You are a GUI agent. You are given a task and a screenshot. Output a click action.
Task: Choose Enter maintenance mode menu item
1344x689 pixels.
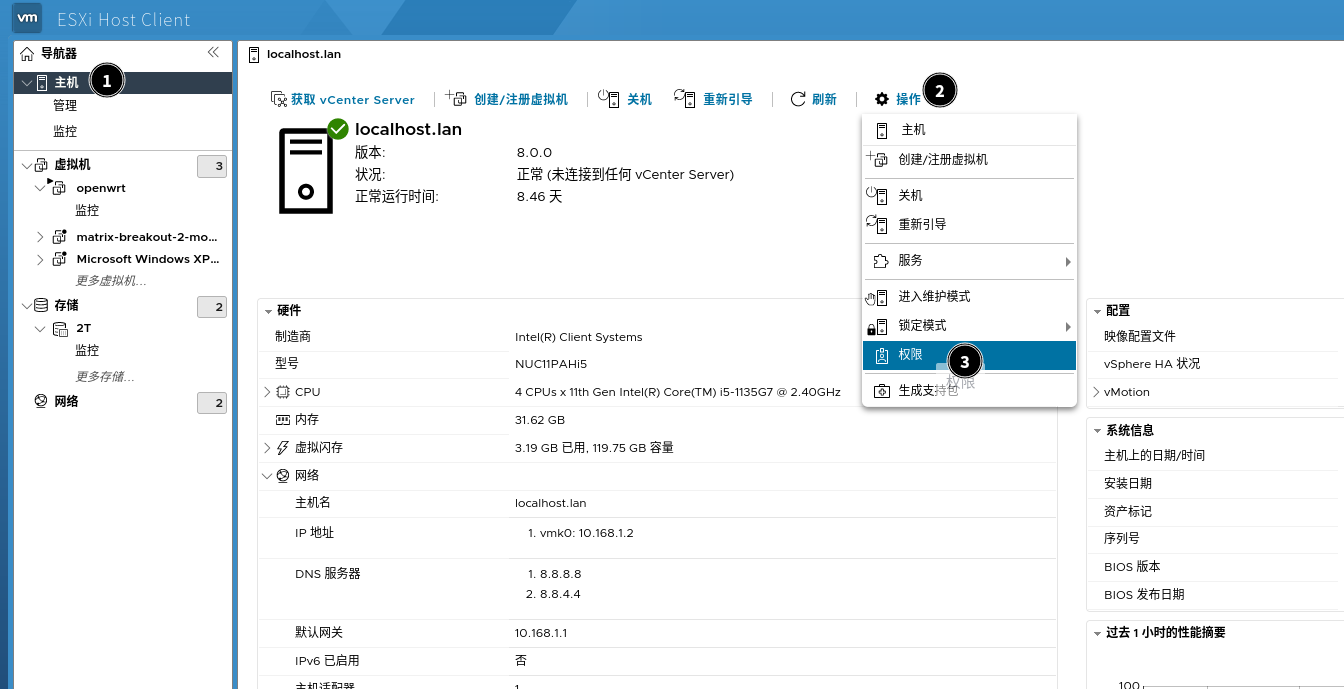click(969, 297)
